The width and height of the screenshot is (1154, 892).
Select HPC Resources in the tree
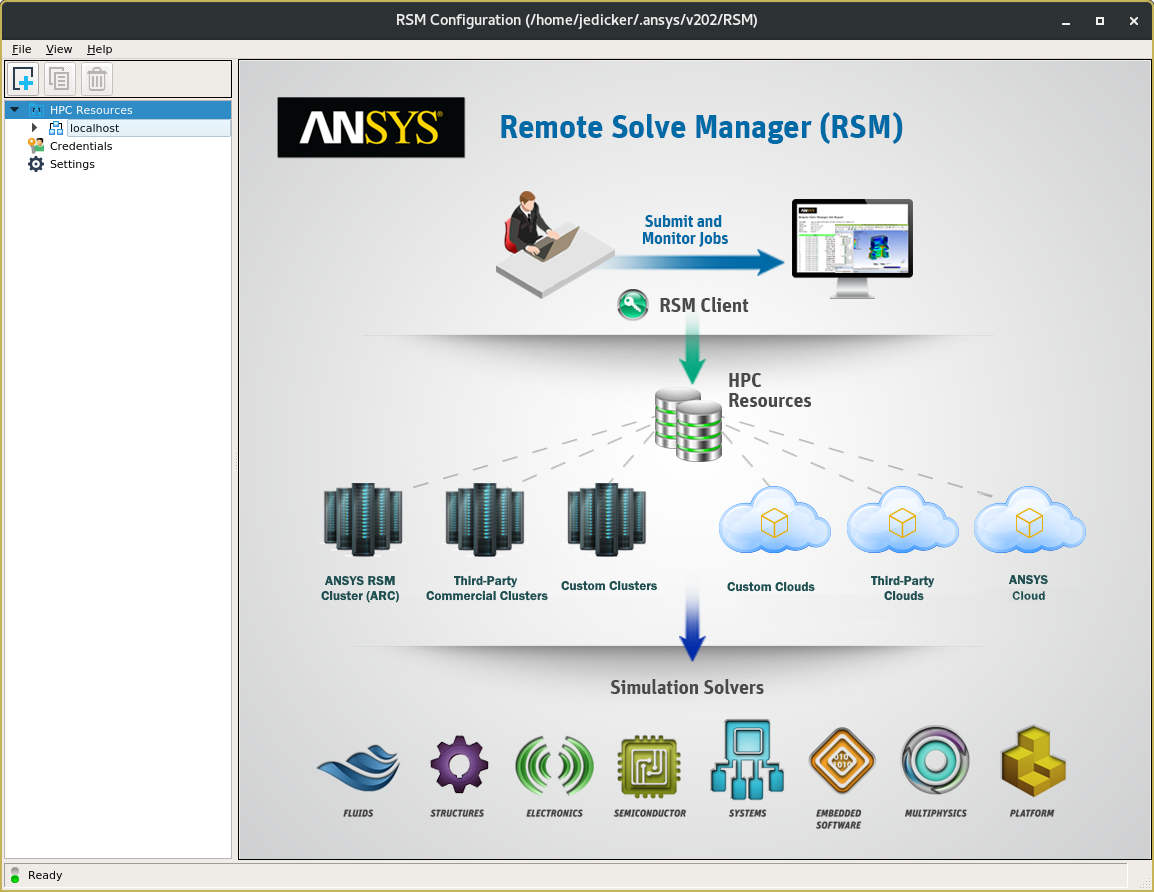[91, 110]
